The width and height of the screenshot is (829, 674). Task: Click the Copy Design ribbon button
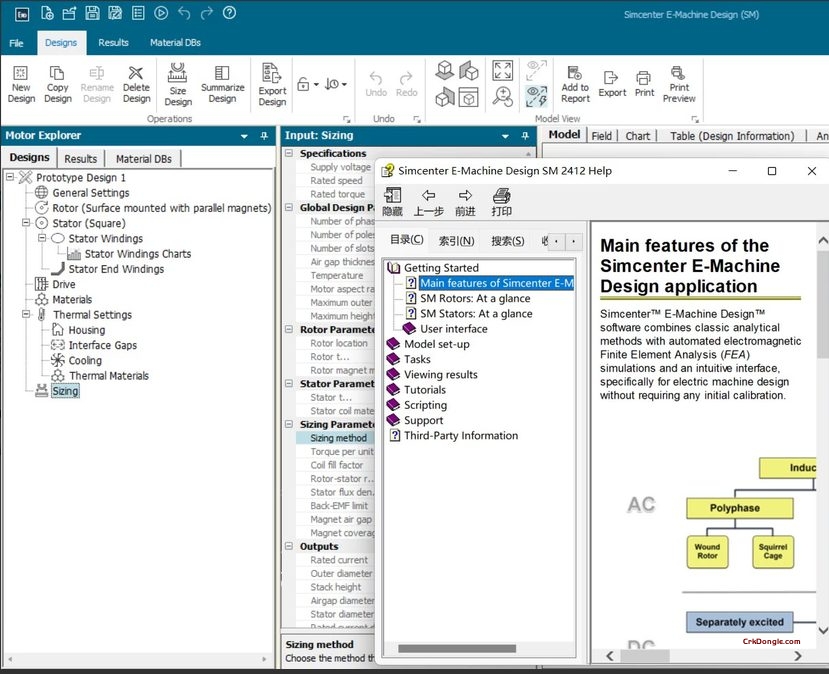(x=58, y=85)
